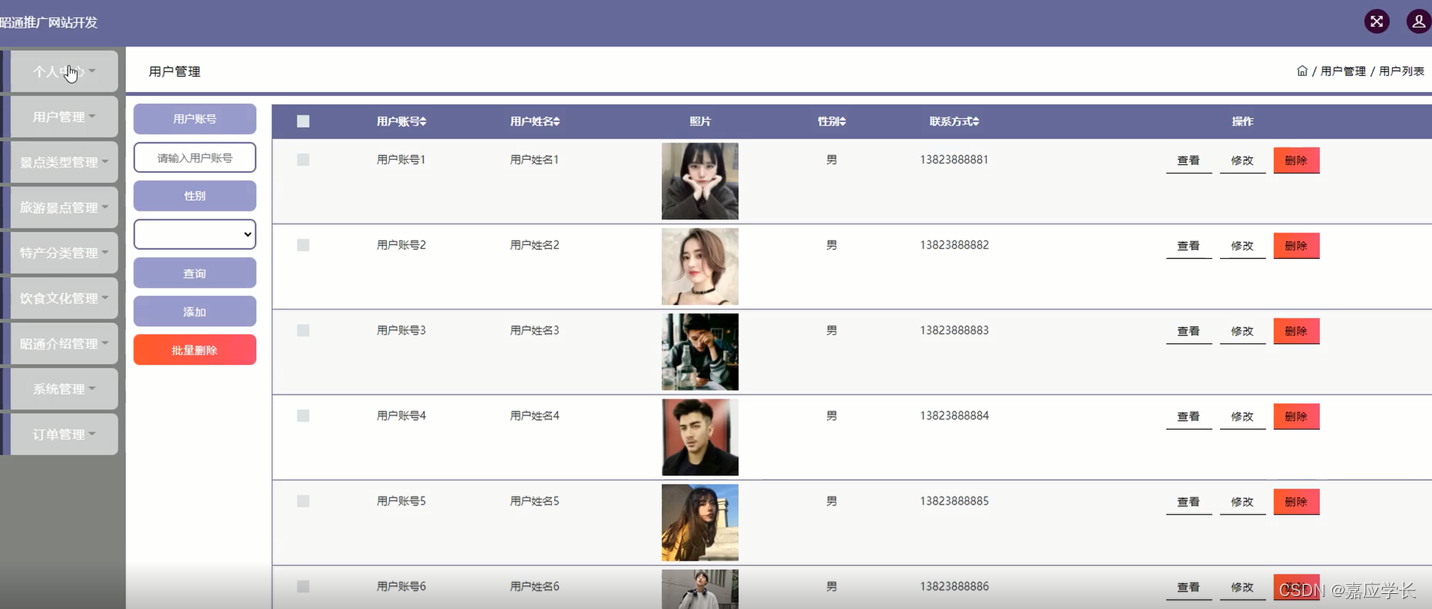The width and height of the screenshot is (1432, 609).
Task: Check the box for 用户账号2 row
Action: [303, 245]
